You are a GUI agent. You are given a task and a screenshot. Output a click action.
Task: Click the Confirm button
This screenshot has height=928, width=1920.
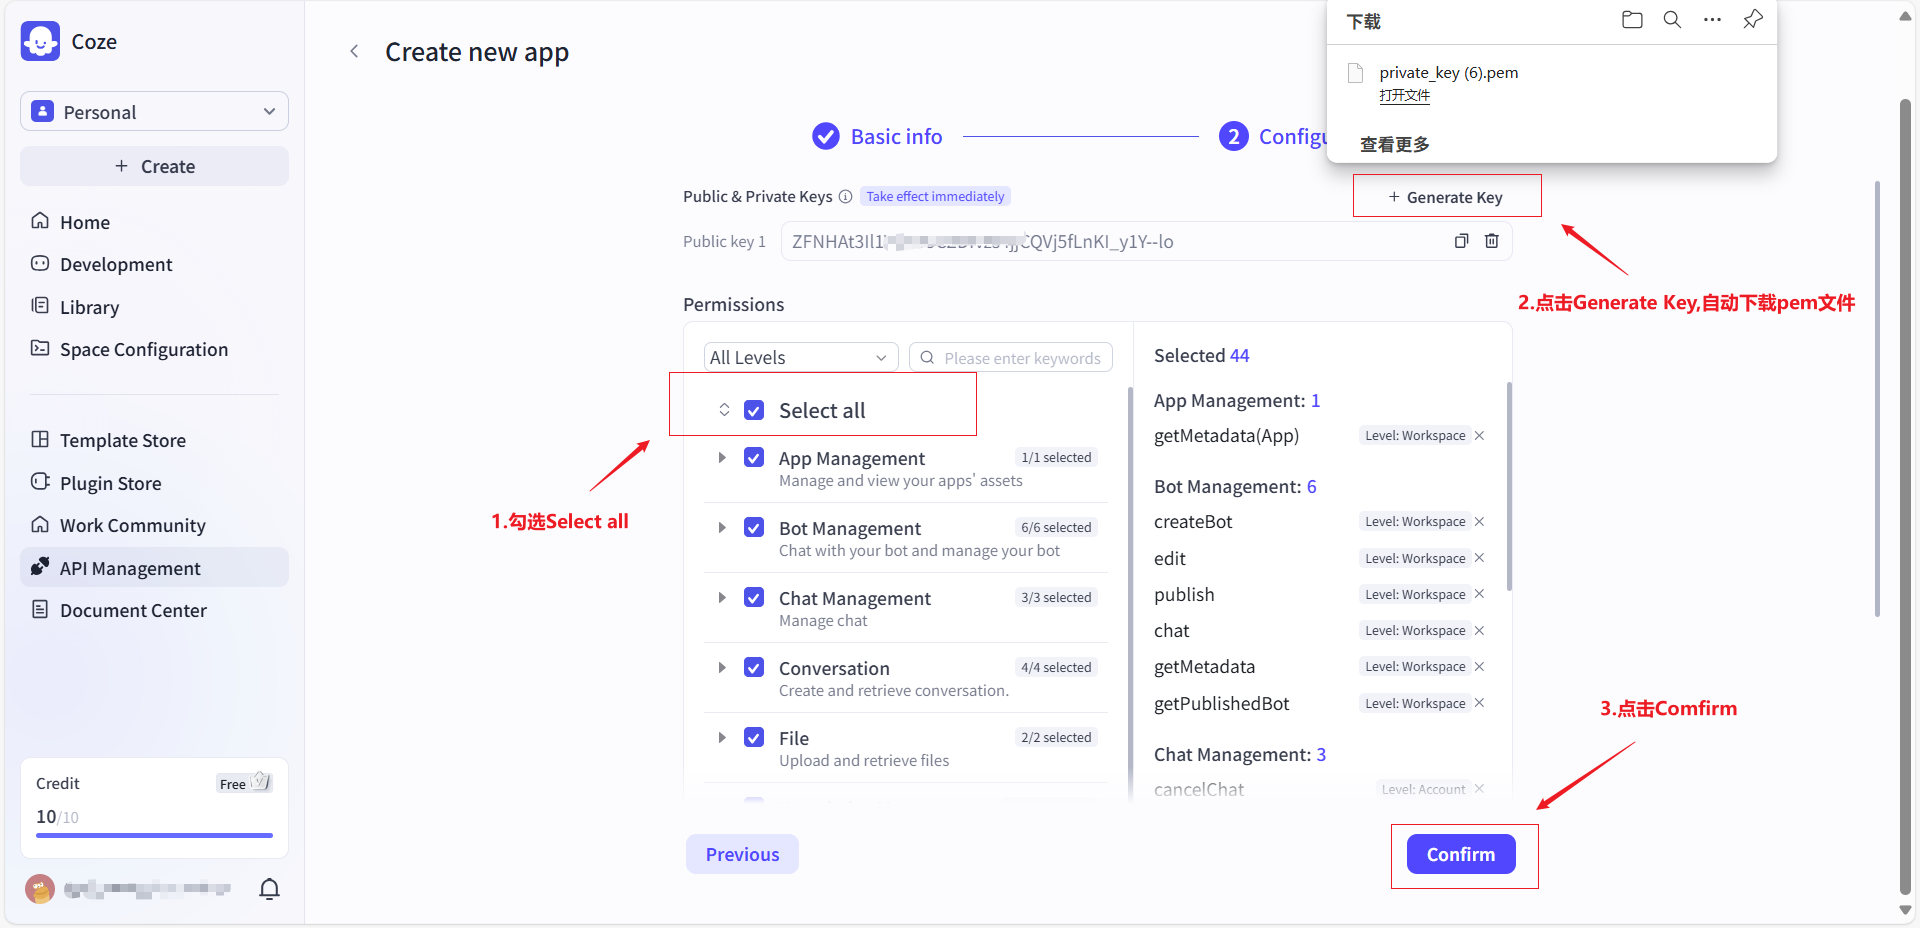(x=1460, y=855)
